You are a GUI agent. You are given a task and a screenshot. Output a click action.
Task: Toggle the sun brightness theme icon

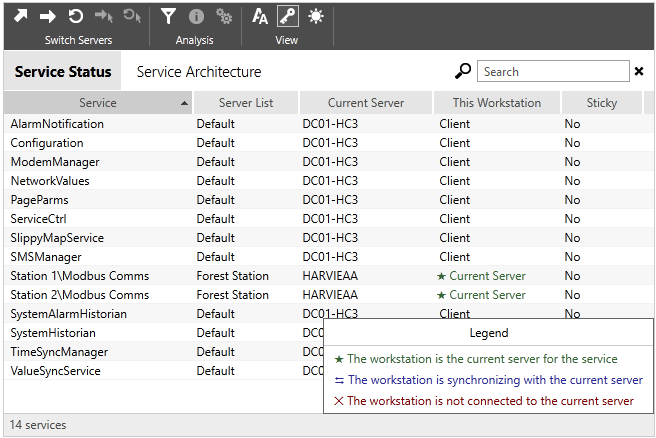coord(316,16)
